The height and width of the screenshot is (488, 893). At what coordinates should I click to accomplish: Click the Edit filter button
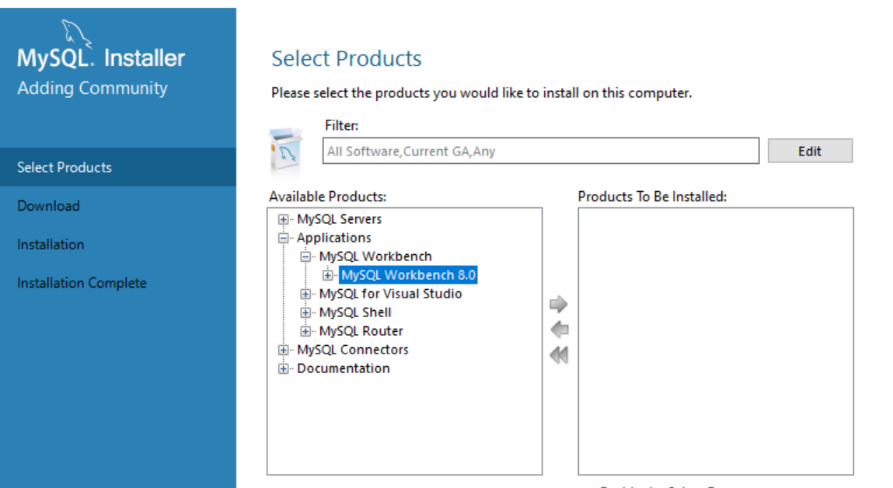[x=810, y=151]
